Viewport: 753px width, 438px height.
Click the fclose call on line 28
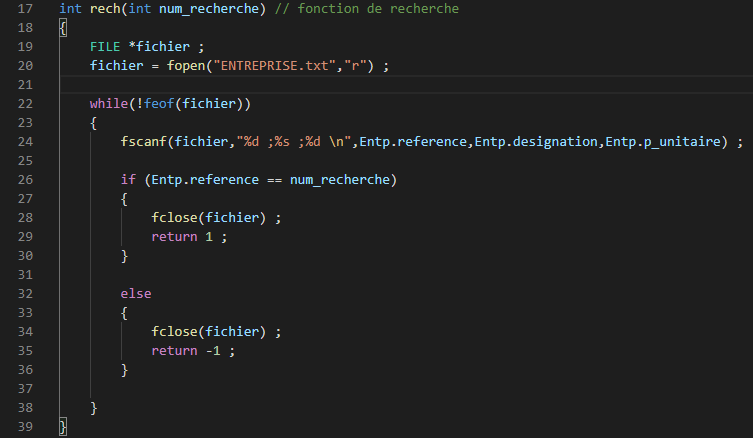tap(174, 218)
